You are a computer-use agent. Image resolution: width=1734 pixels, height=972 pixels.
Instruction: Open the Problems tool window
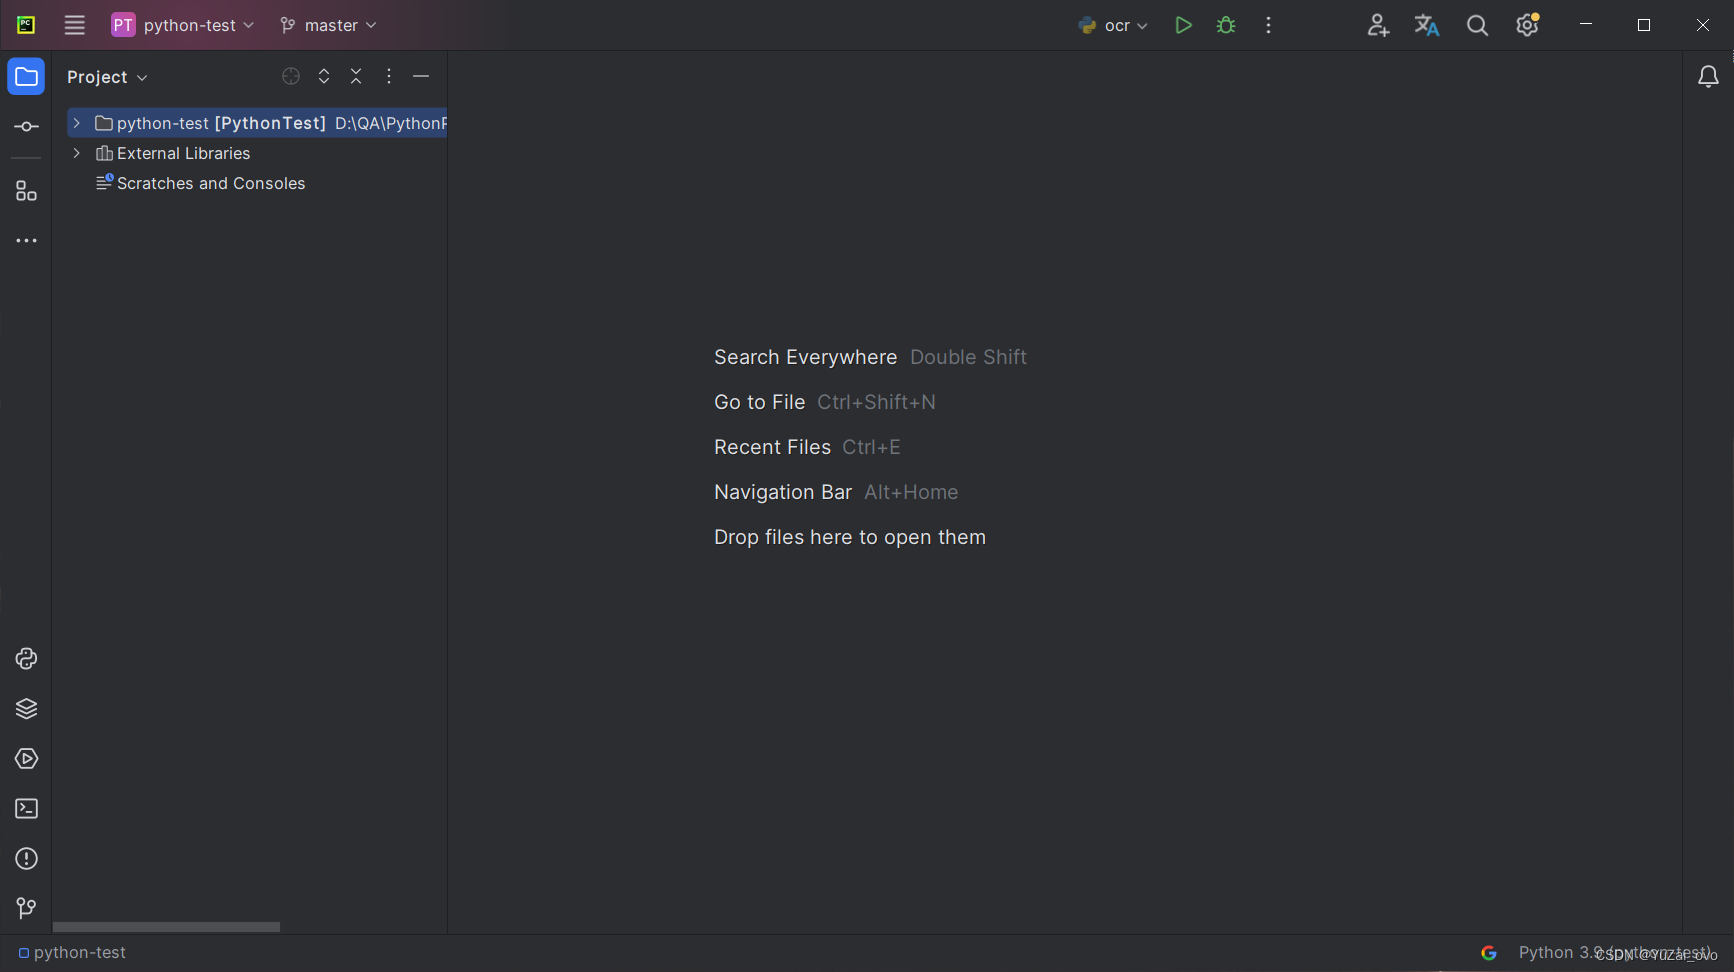26,859
